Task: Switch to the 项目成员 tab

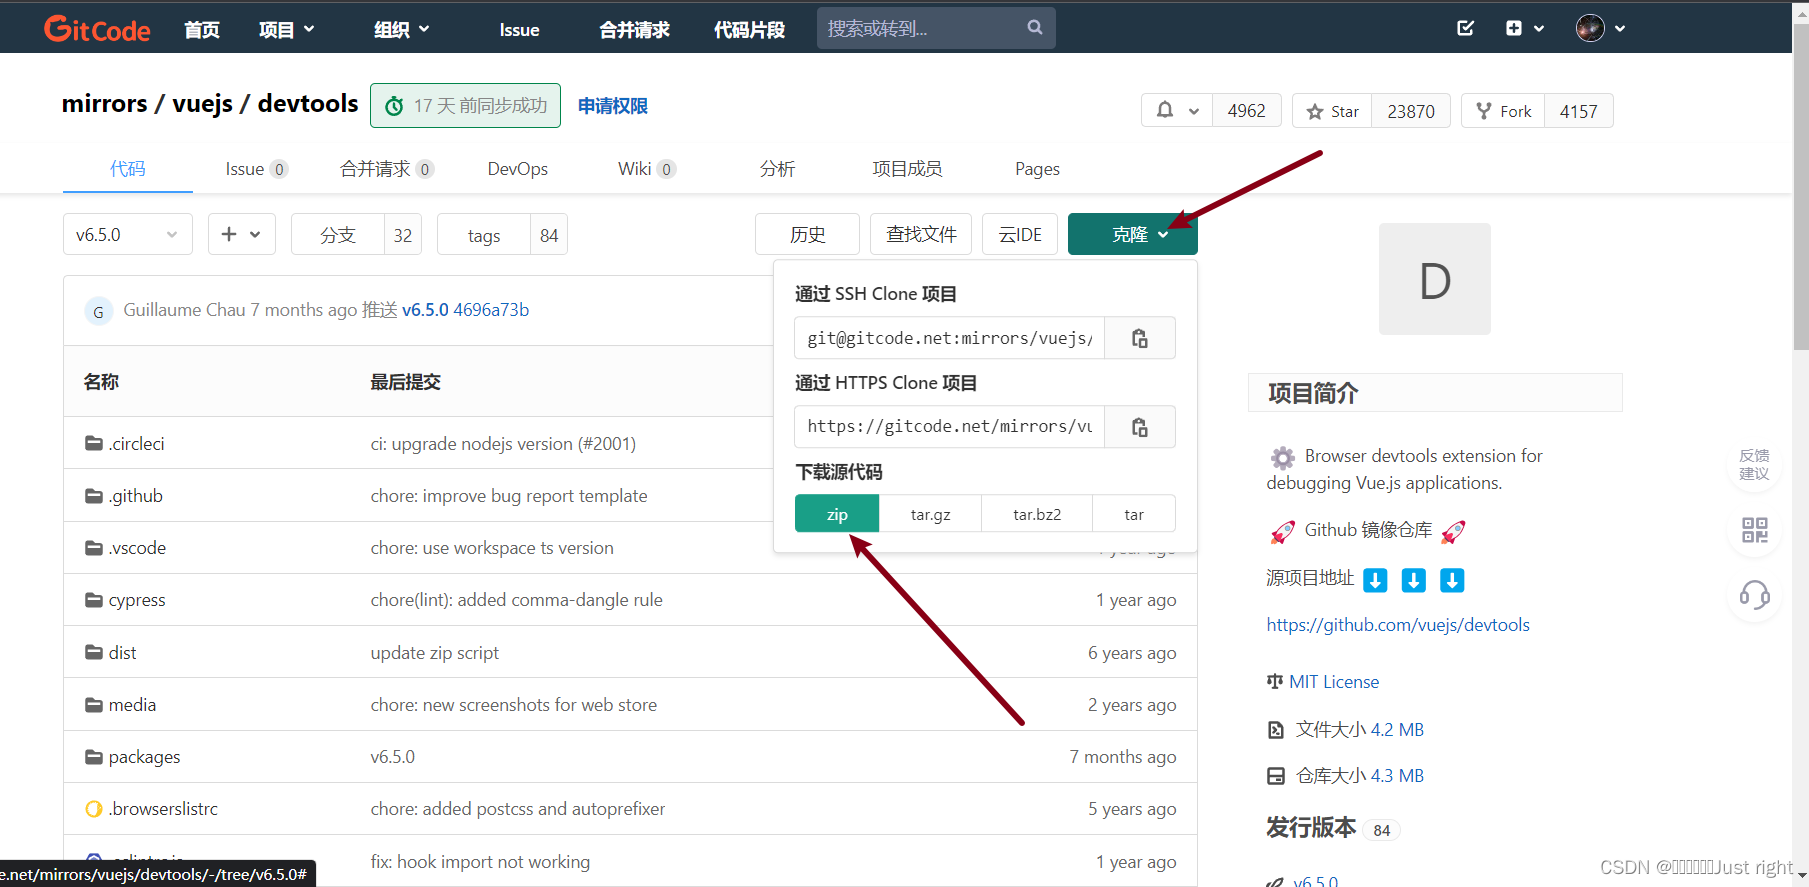Action: [907, 169]
